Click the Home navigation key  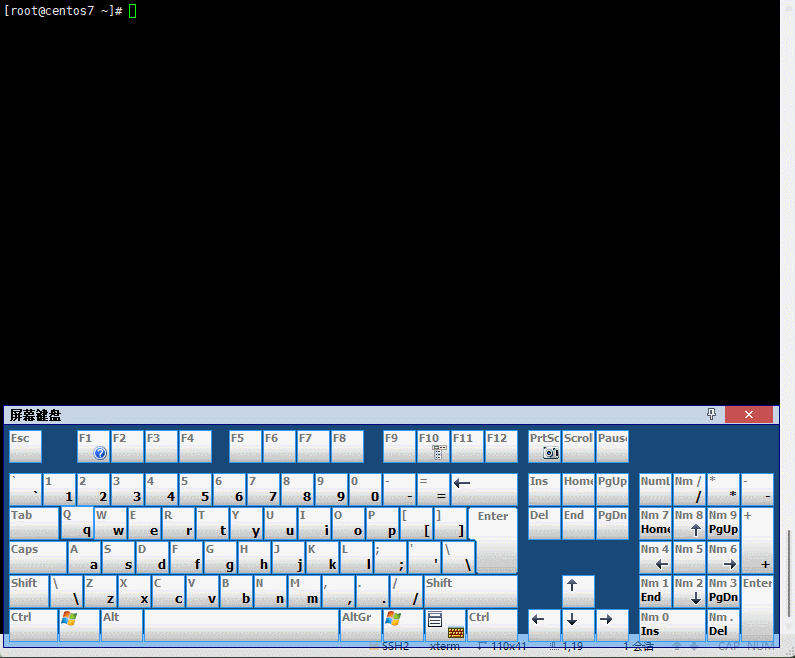pyautogui.click(x=578, y=489)
